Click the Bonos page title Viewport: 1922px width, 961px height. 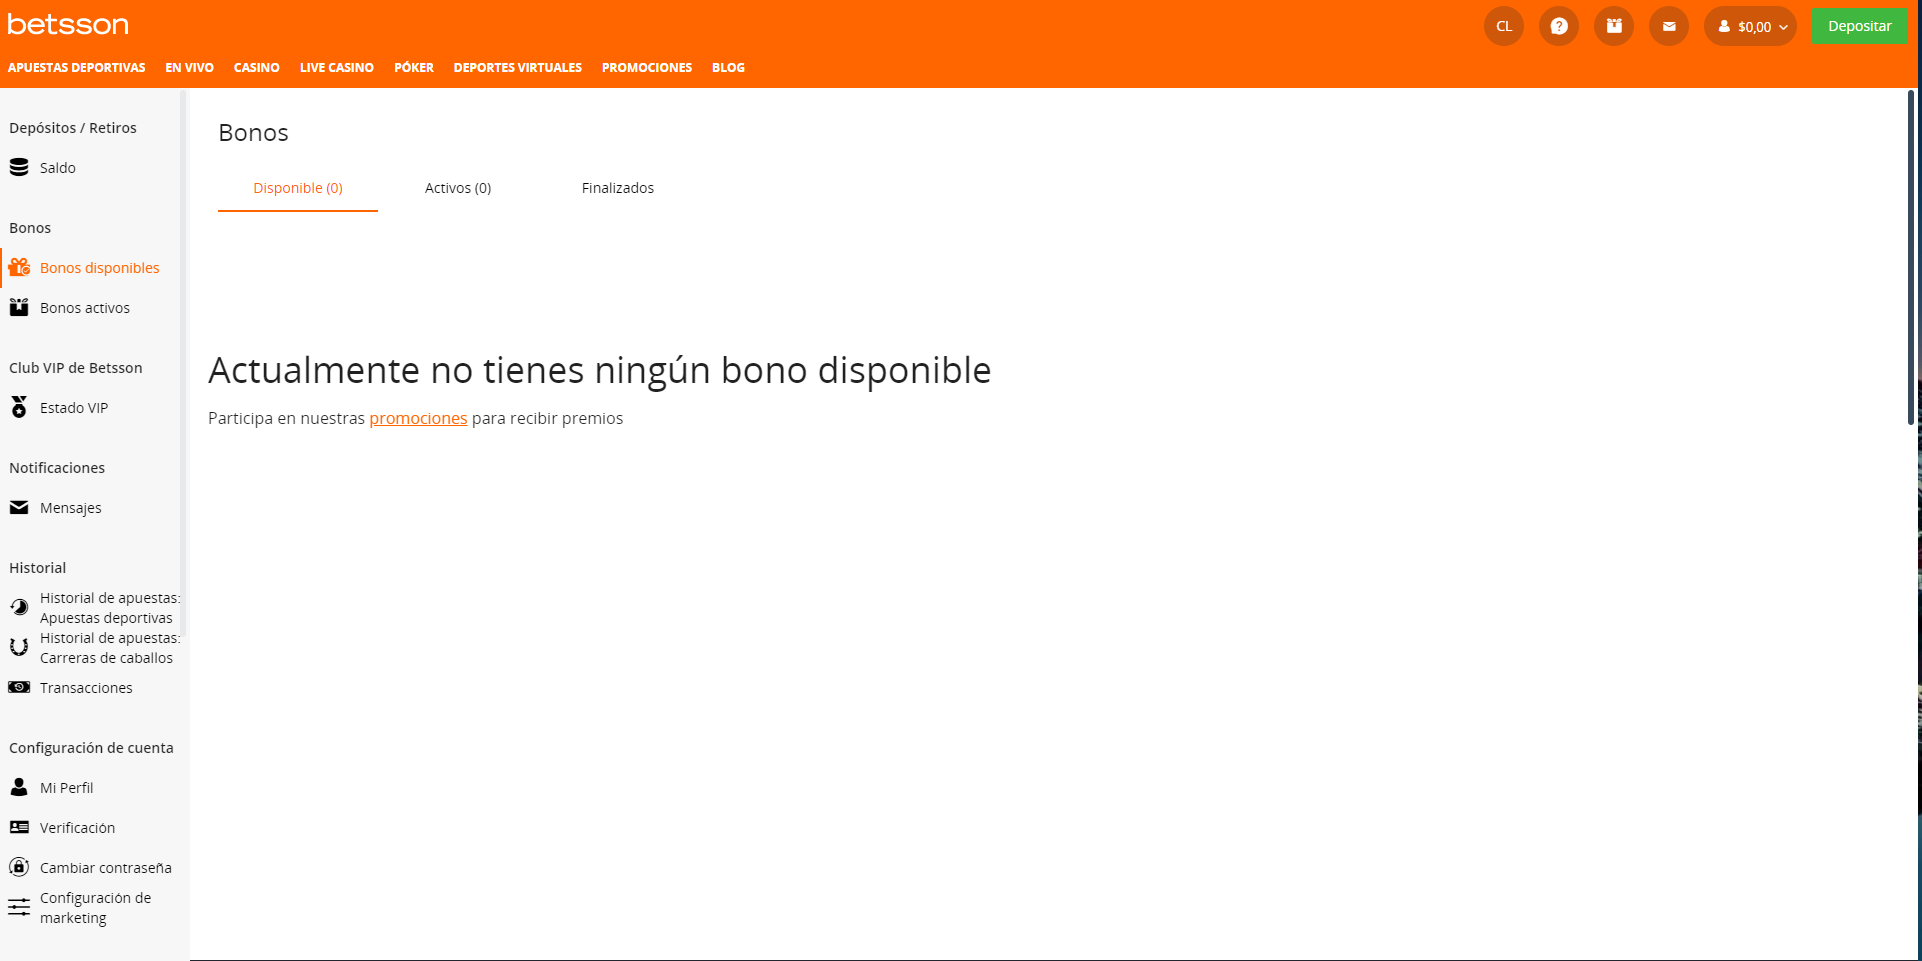pos(253,133)
